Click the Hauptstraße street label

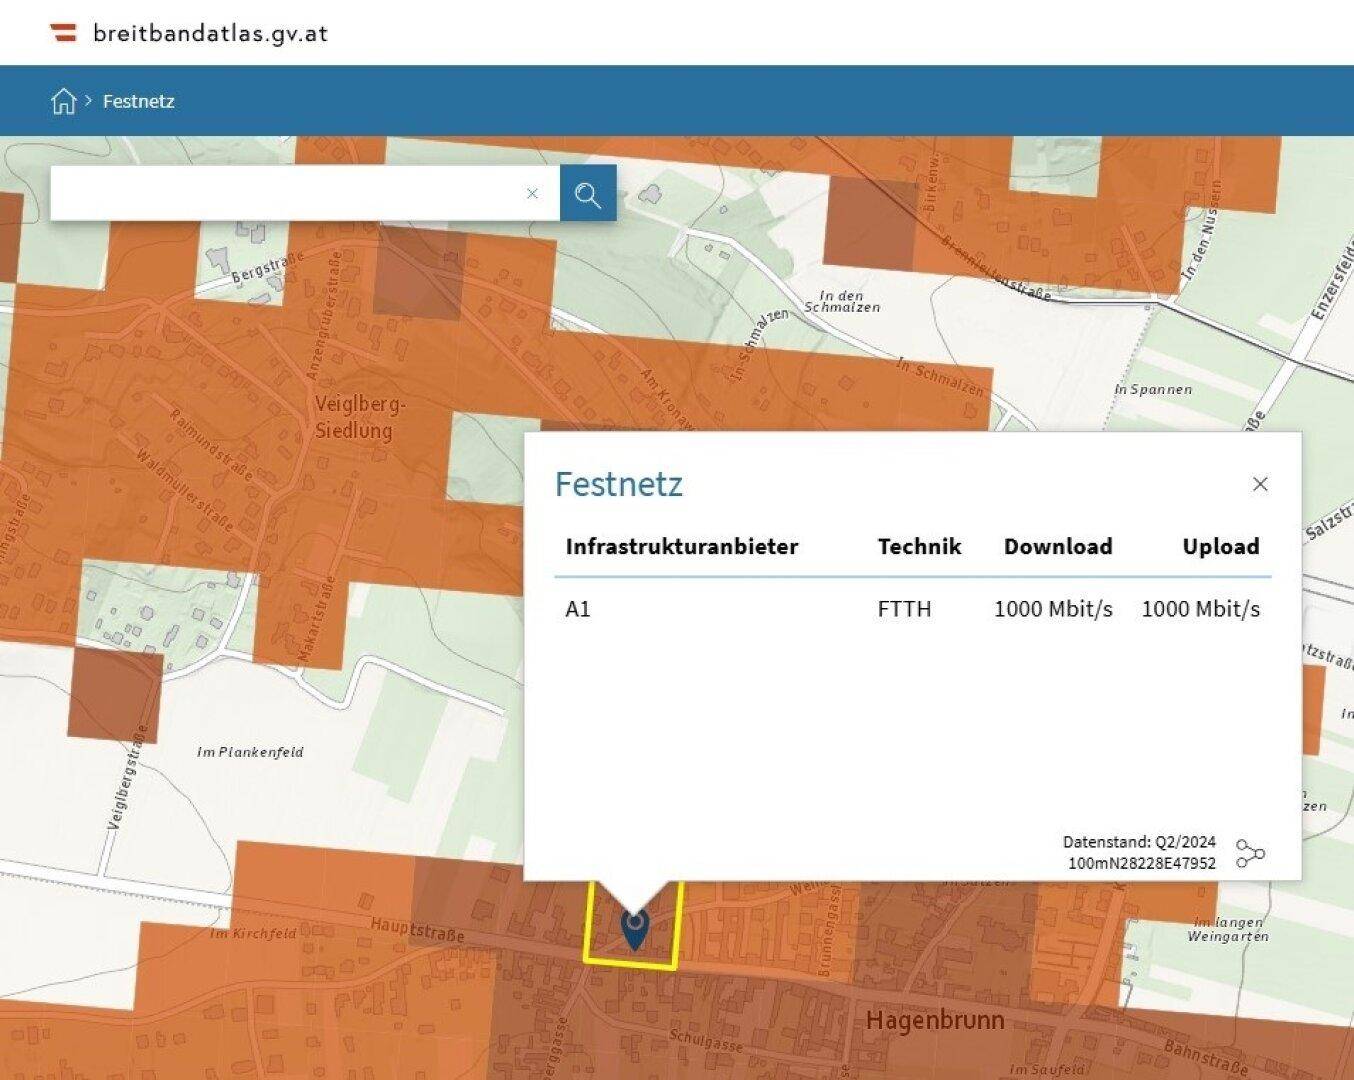pos(417,930)
